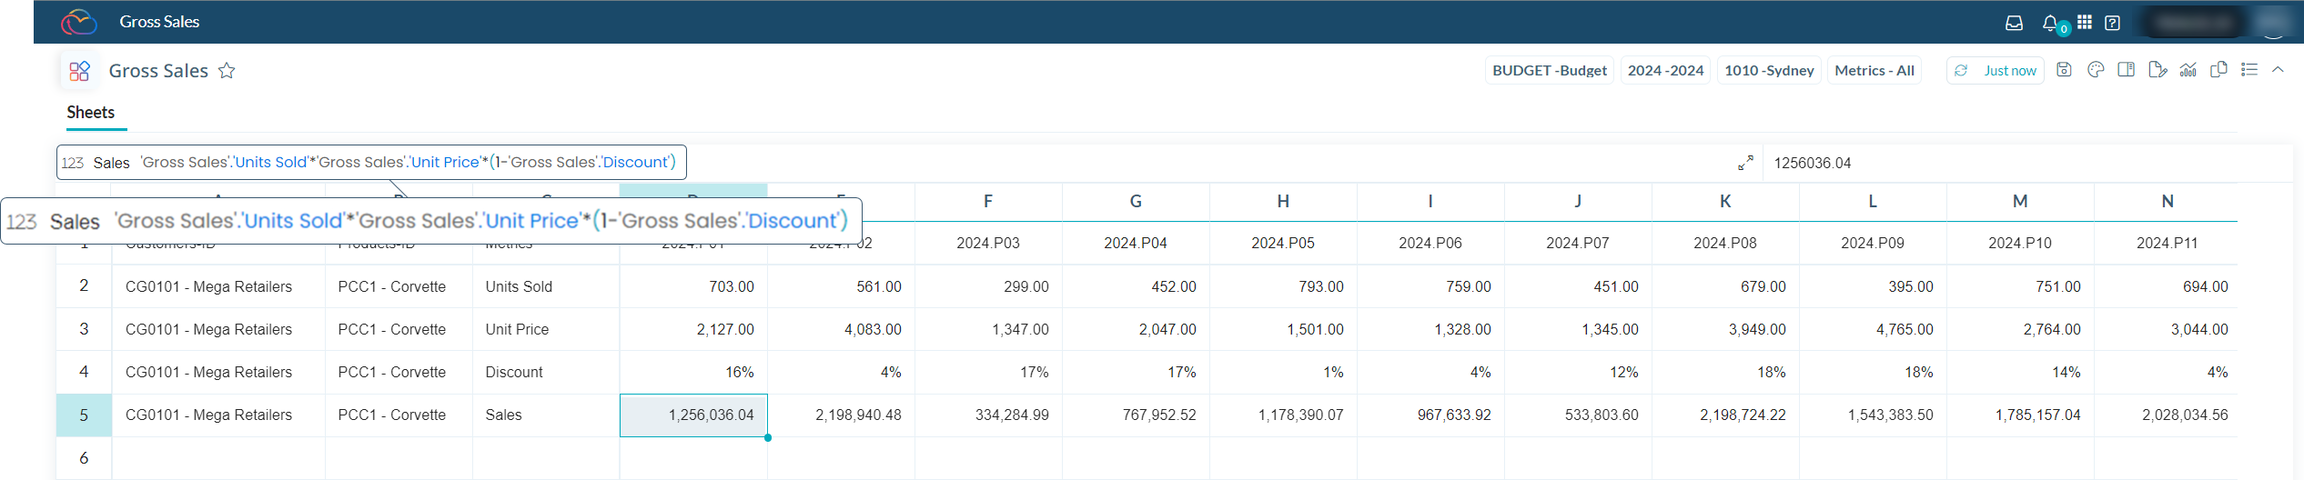Toggle the Gross Sales favorite star
The width and height of the screenshot is (2304, 480).
[227, 71]
